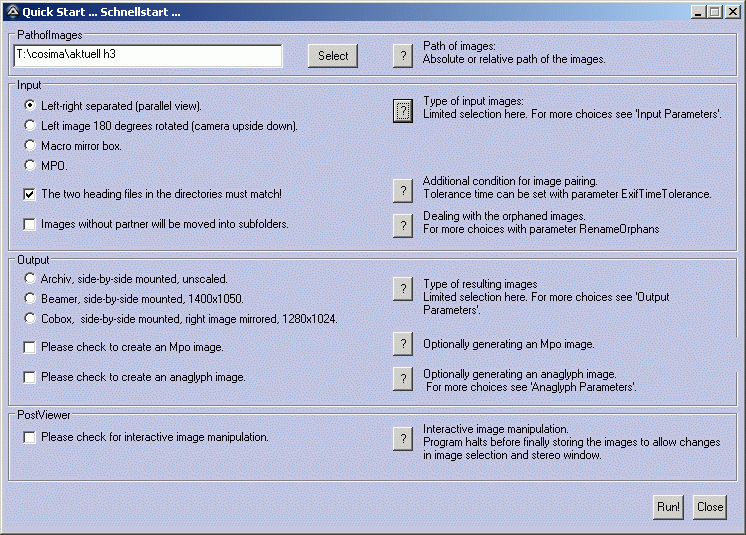Click the help button for Path of images
The image size is (746, 535).
402,55
